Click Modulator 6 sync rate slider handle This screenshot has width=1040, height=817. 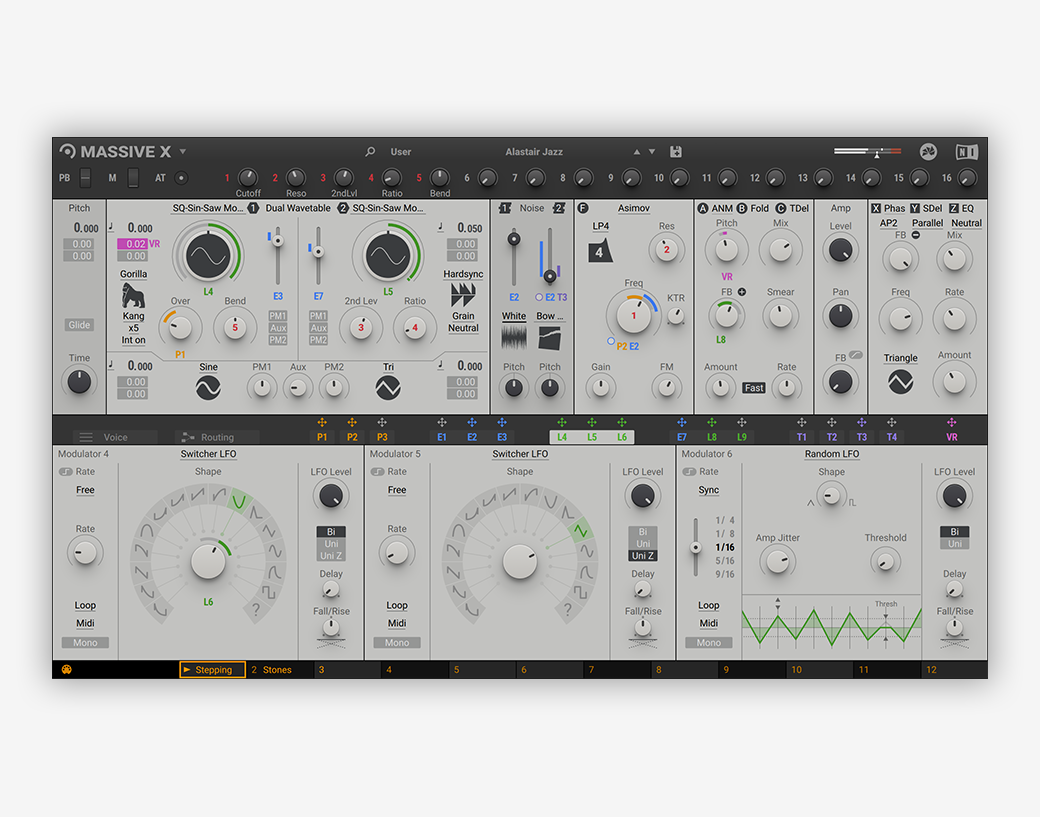pyautogui.click(x=695, y=548)
